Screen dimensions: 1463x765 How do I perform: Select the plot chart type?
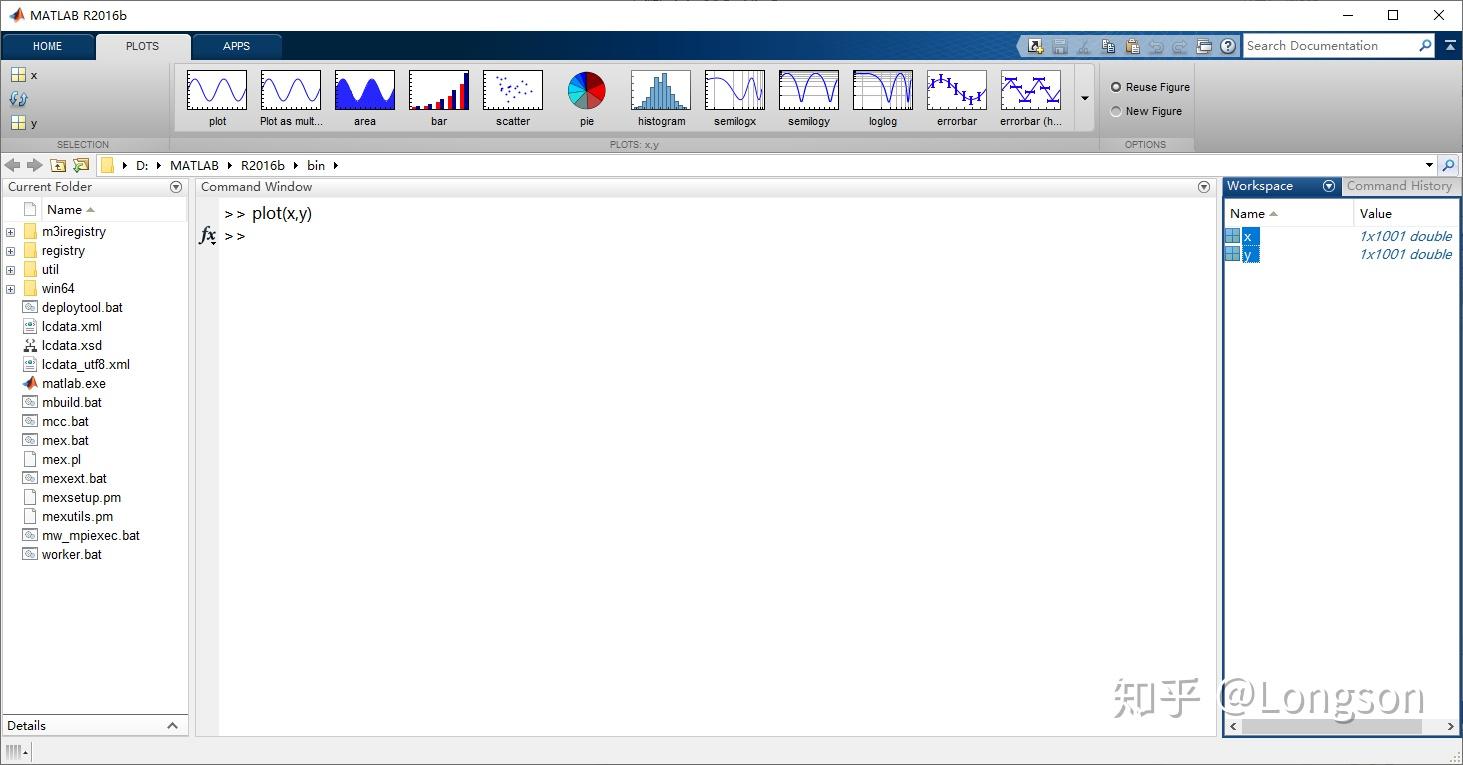pos(217,98)
